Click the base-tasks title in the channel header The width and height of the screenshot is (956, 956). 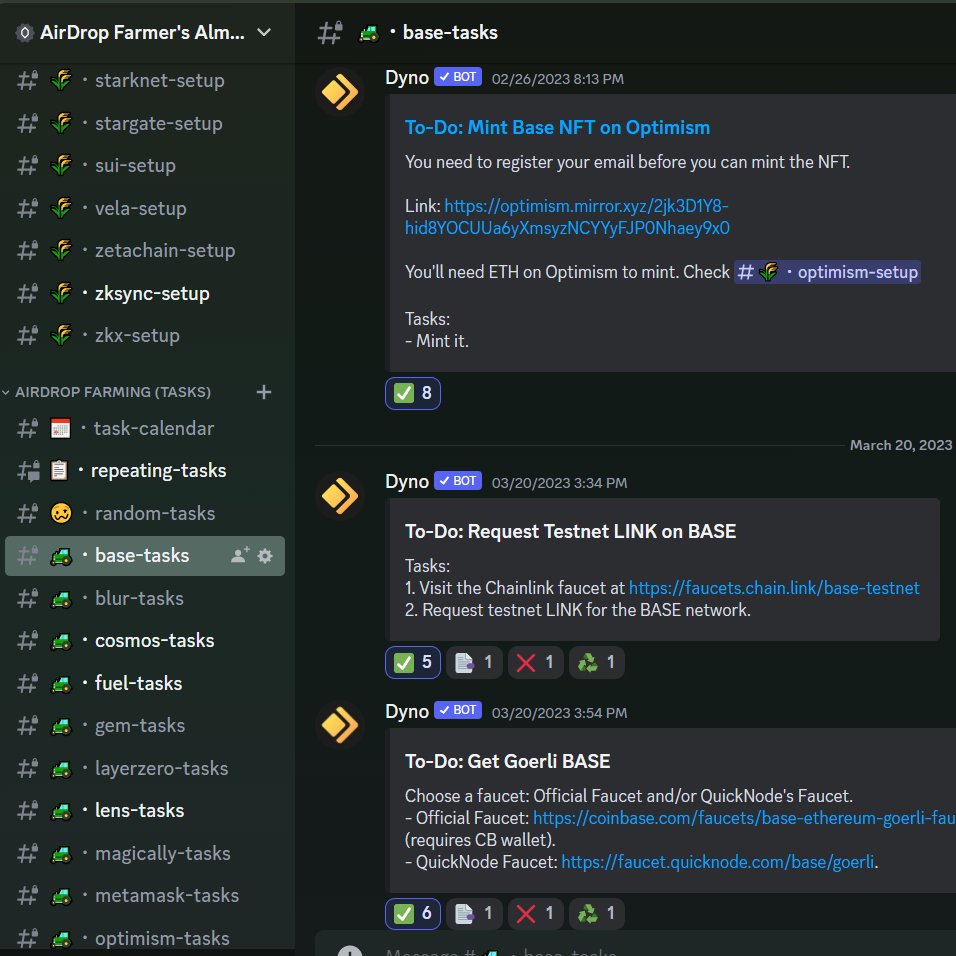[x=450, y=32]
